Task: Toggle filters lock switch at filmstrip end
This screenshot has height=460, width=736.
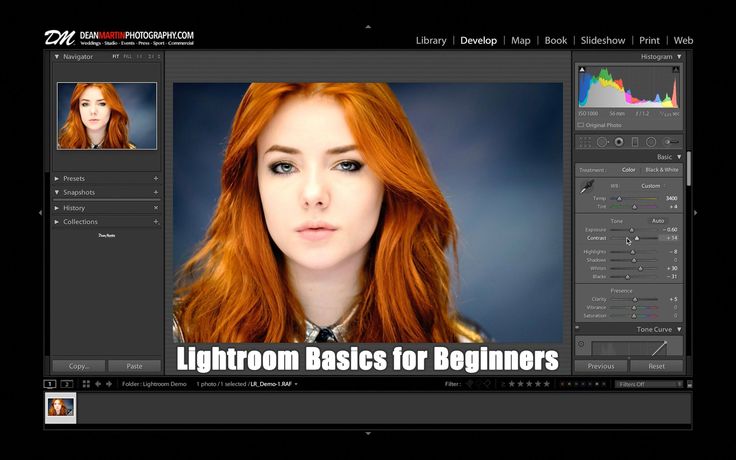Action: pos(690,384)
